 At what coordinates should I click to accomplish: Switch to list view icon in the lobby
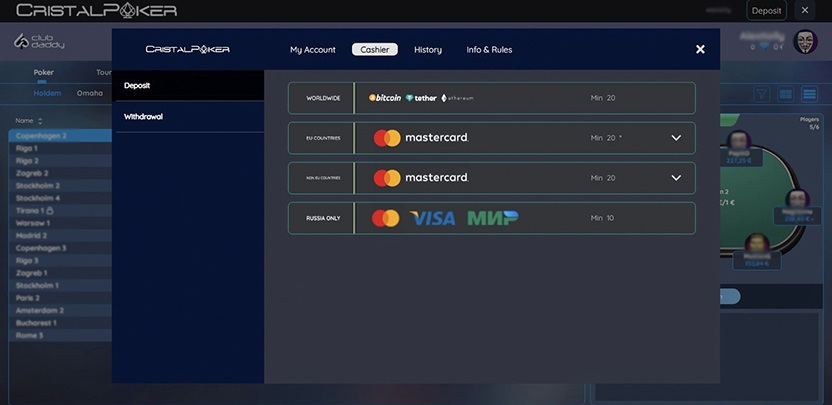point(809,94)
